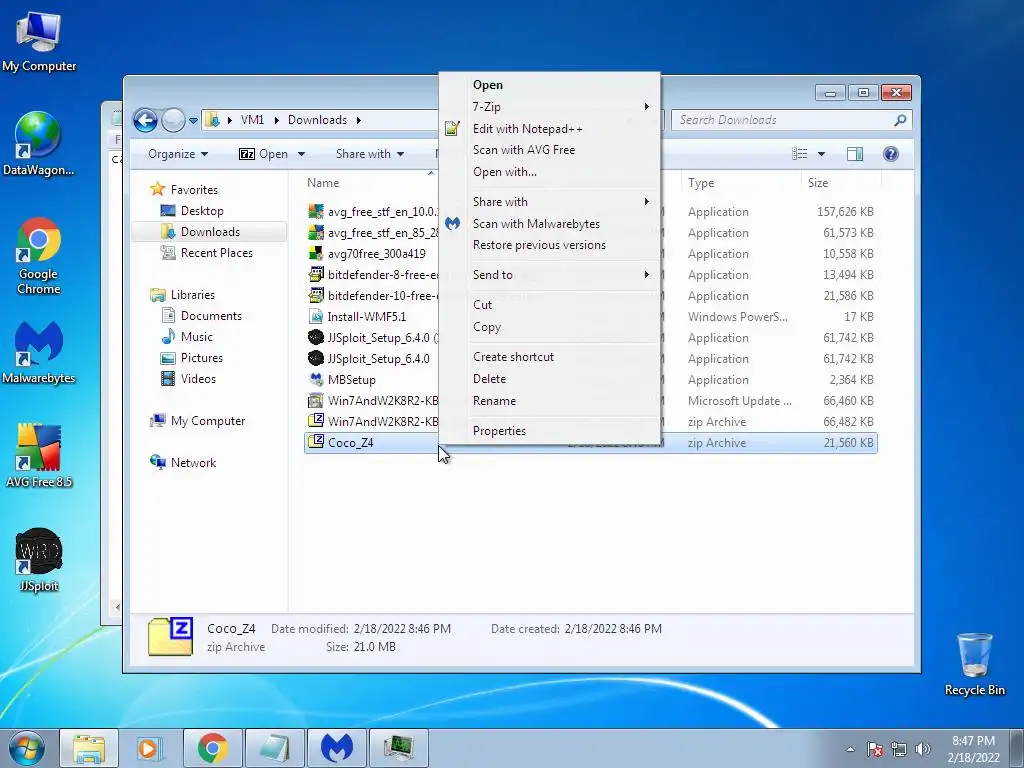Open the Notepad++ taskbar icon
1024x768 pixels.
274,748
